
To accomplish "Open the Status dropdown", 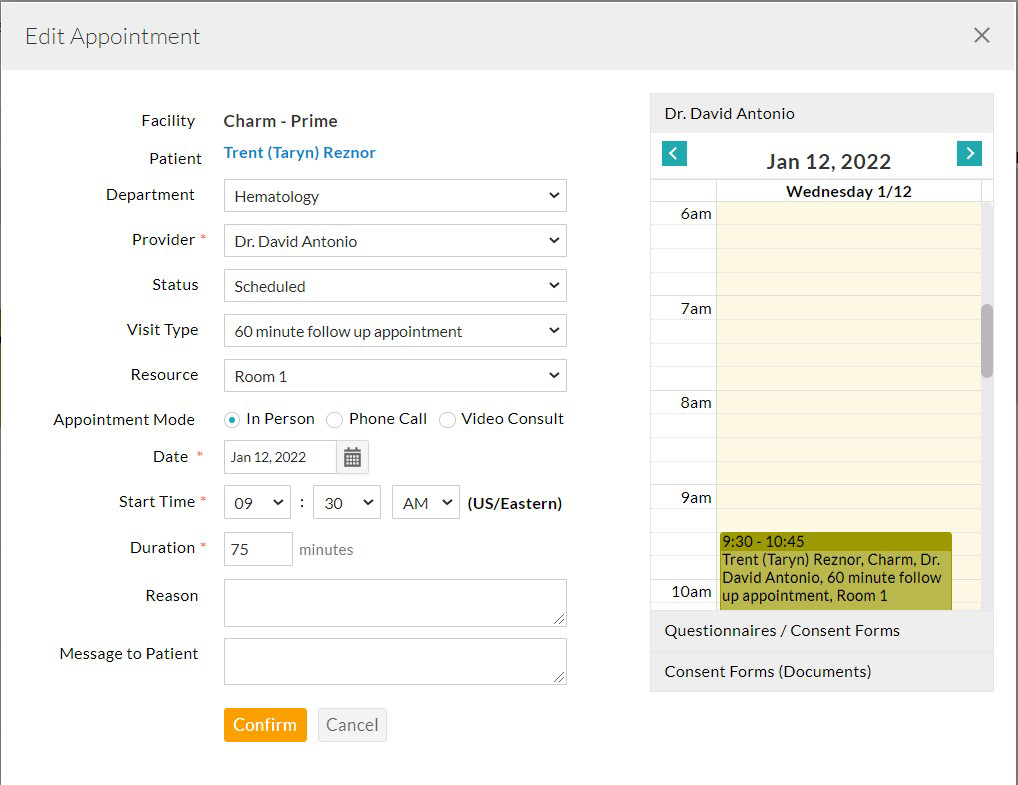I will click(395, 286).
